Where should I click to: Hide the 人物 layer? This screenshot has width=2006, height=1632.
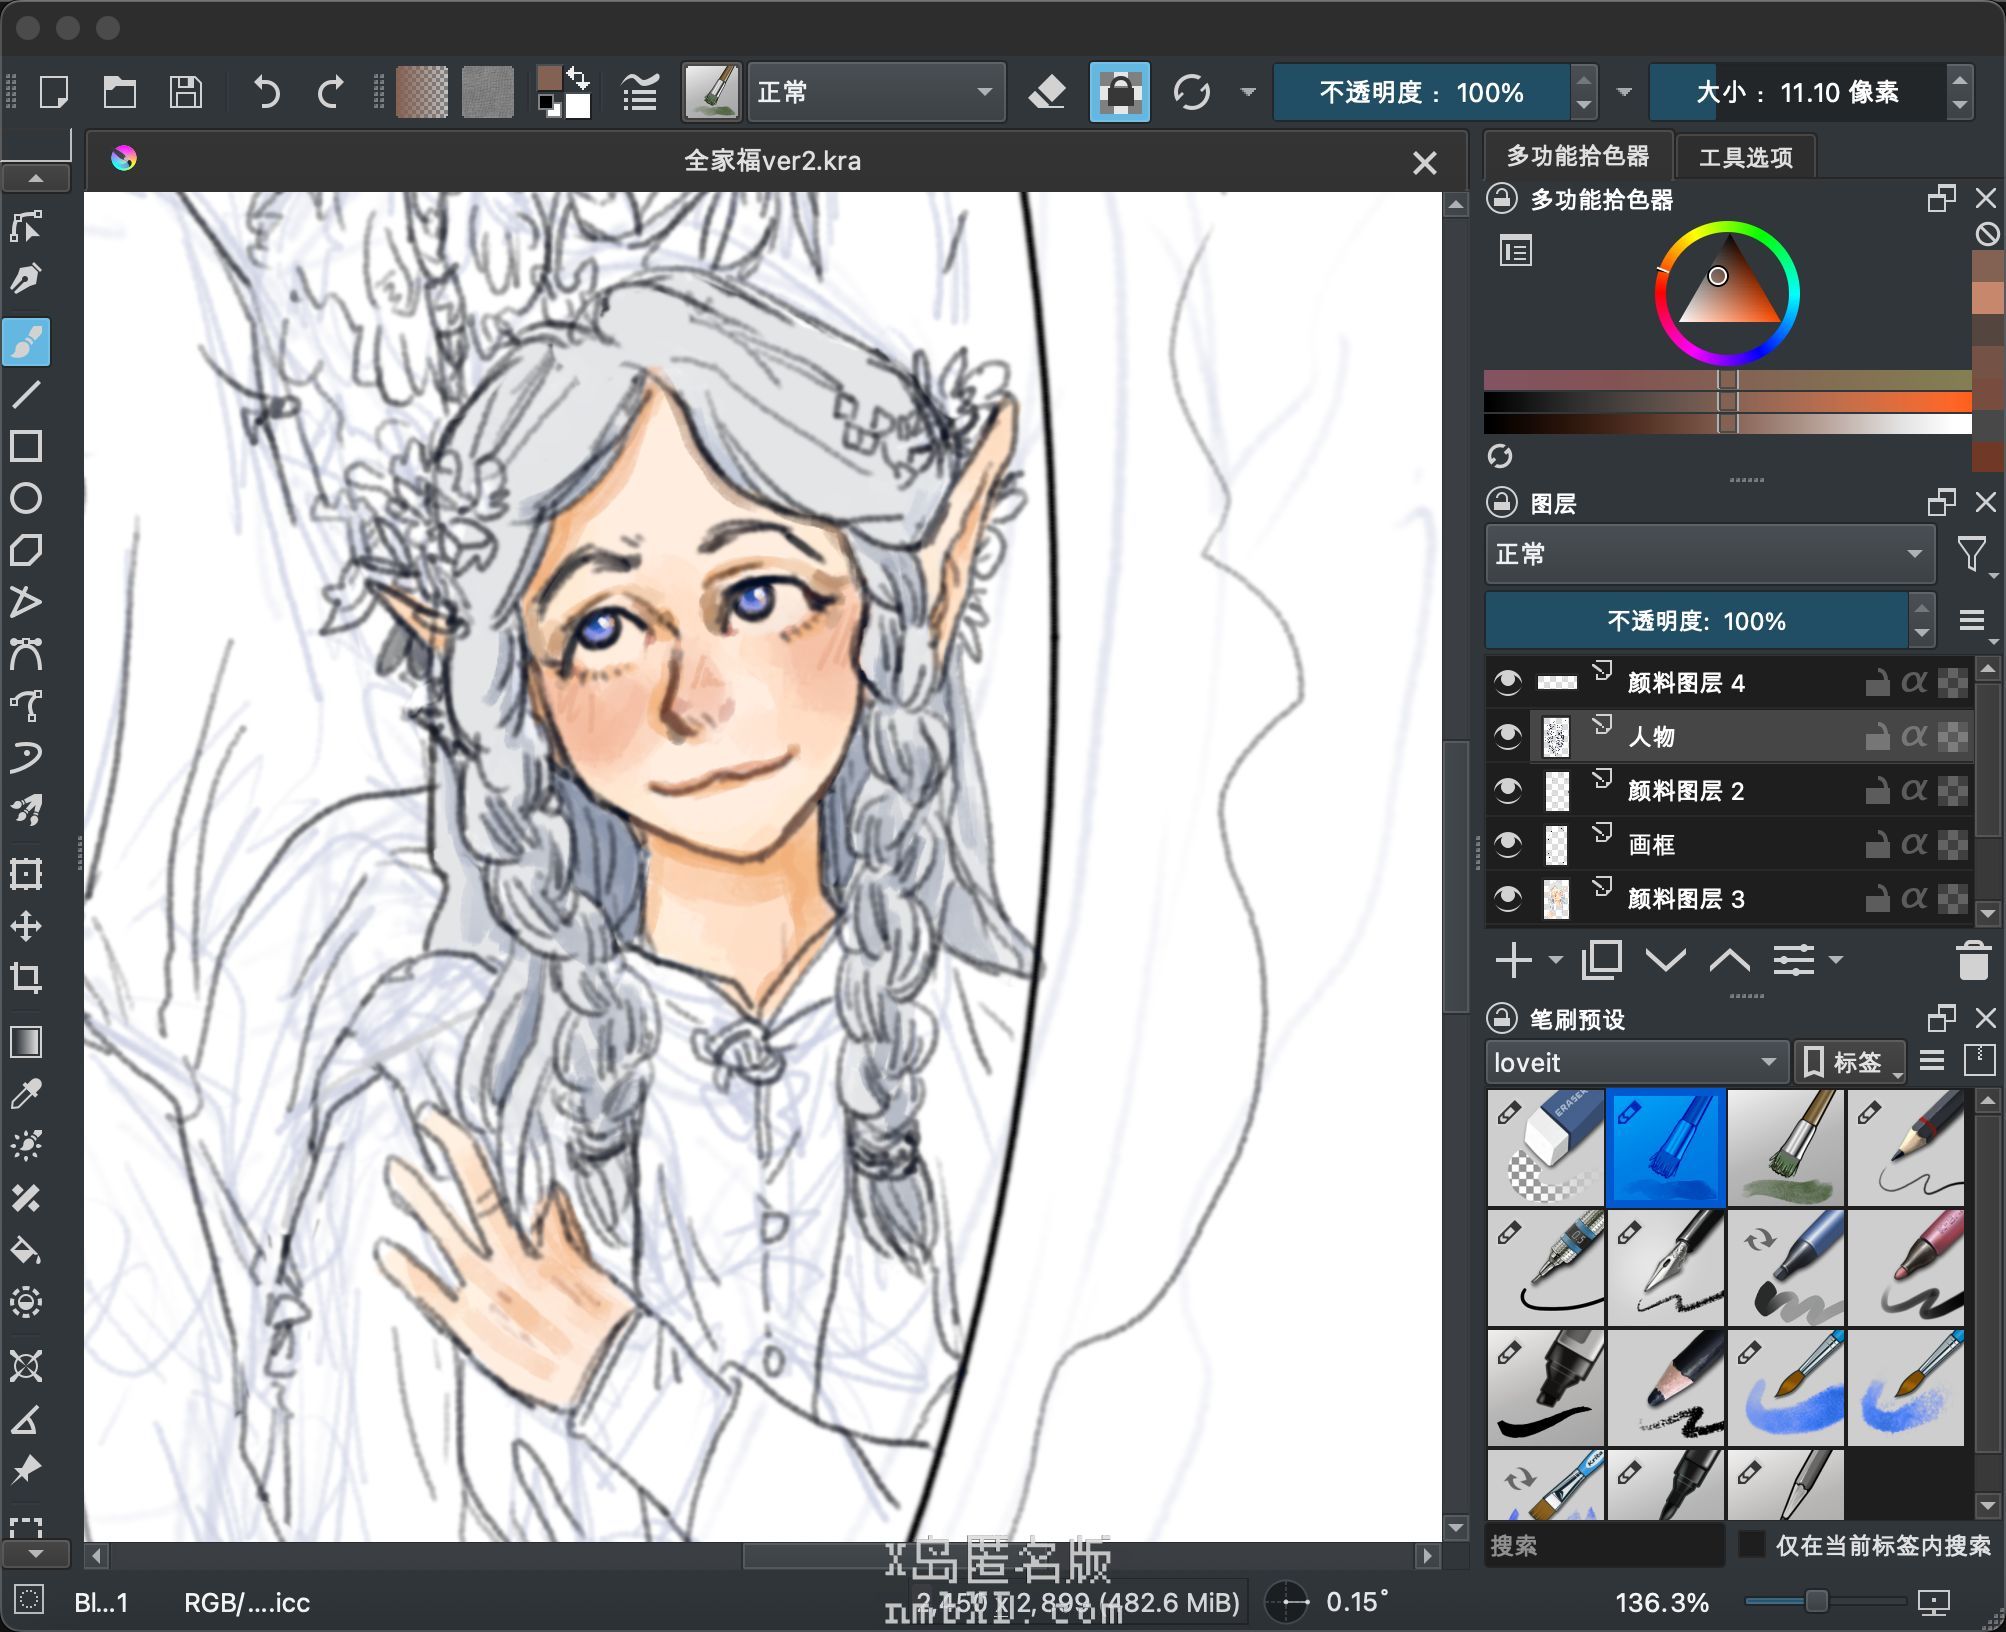click(1507, 737)
